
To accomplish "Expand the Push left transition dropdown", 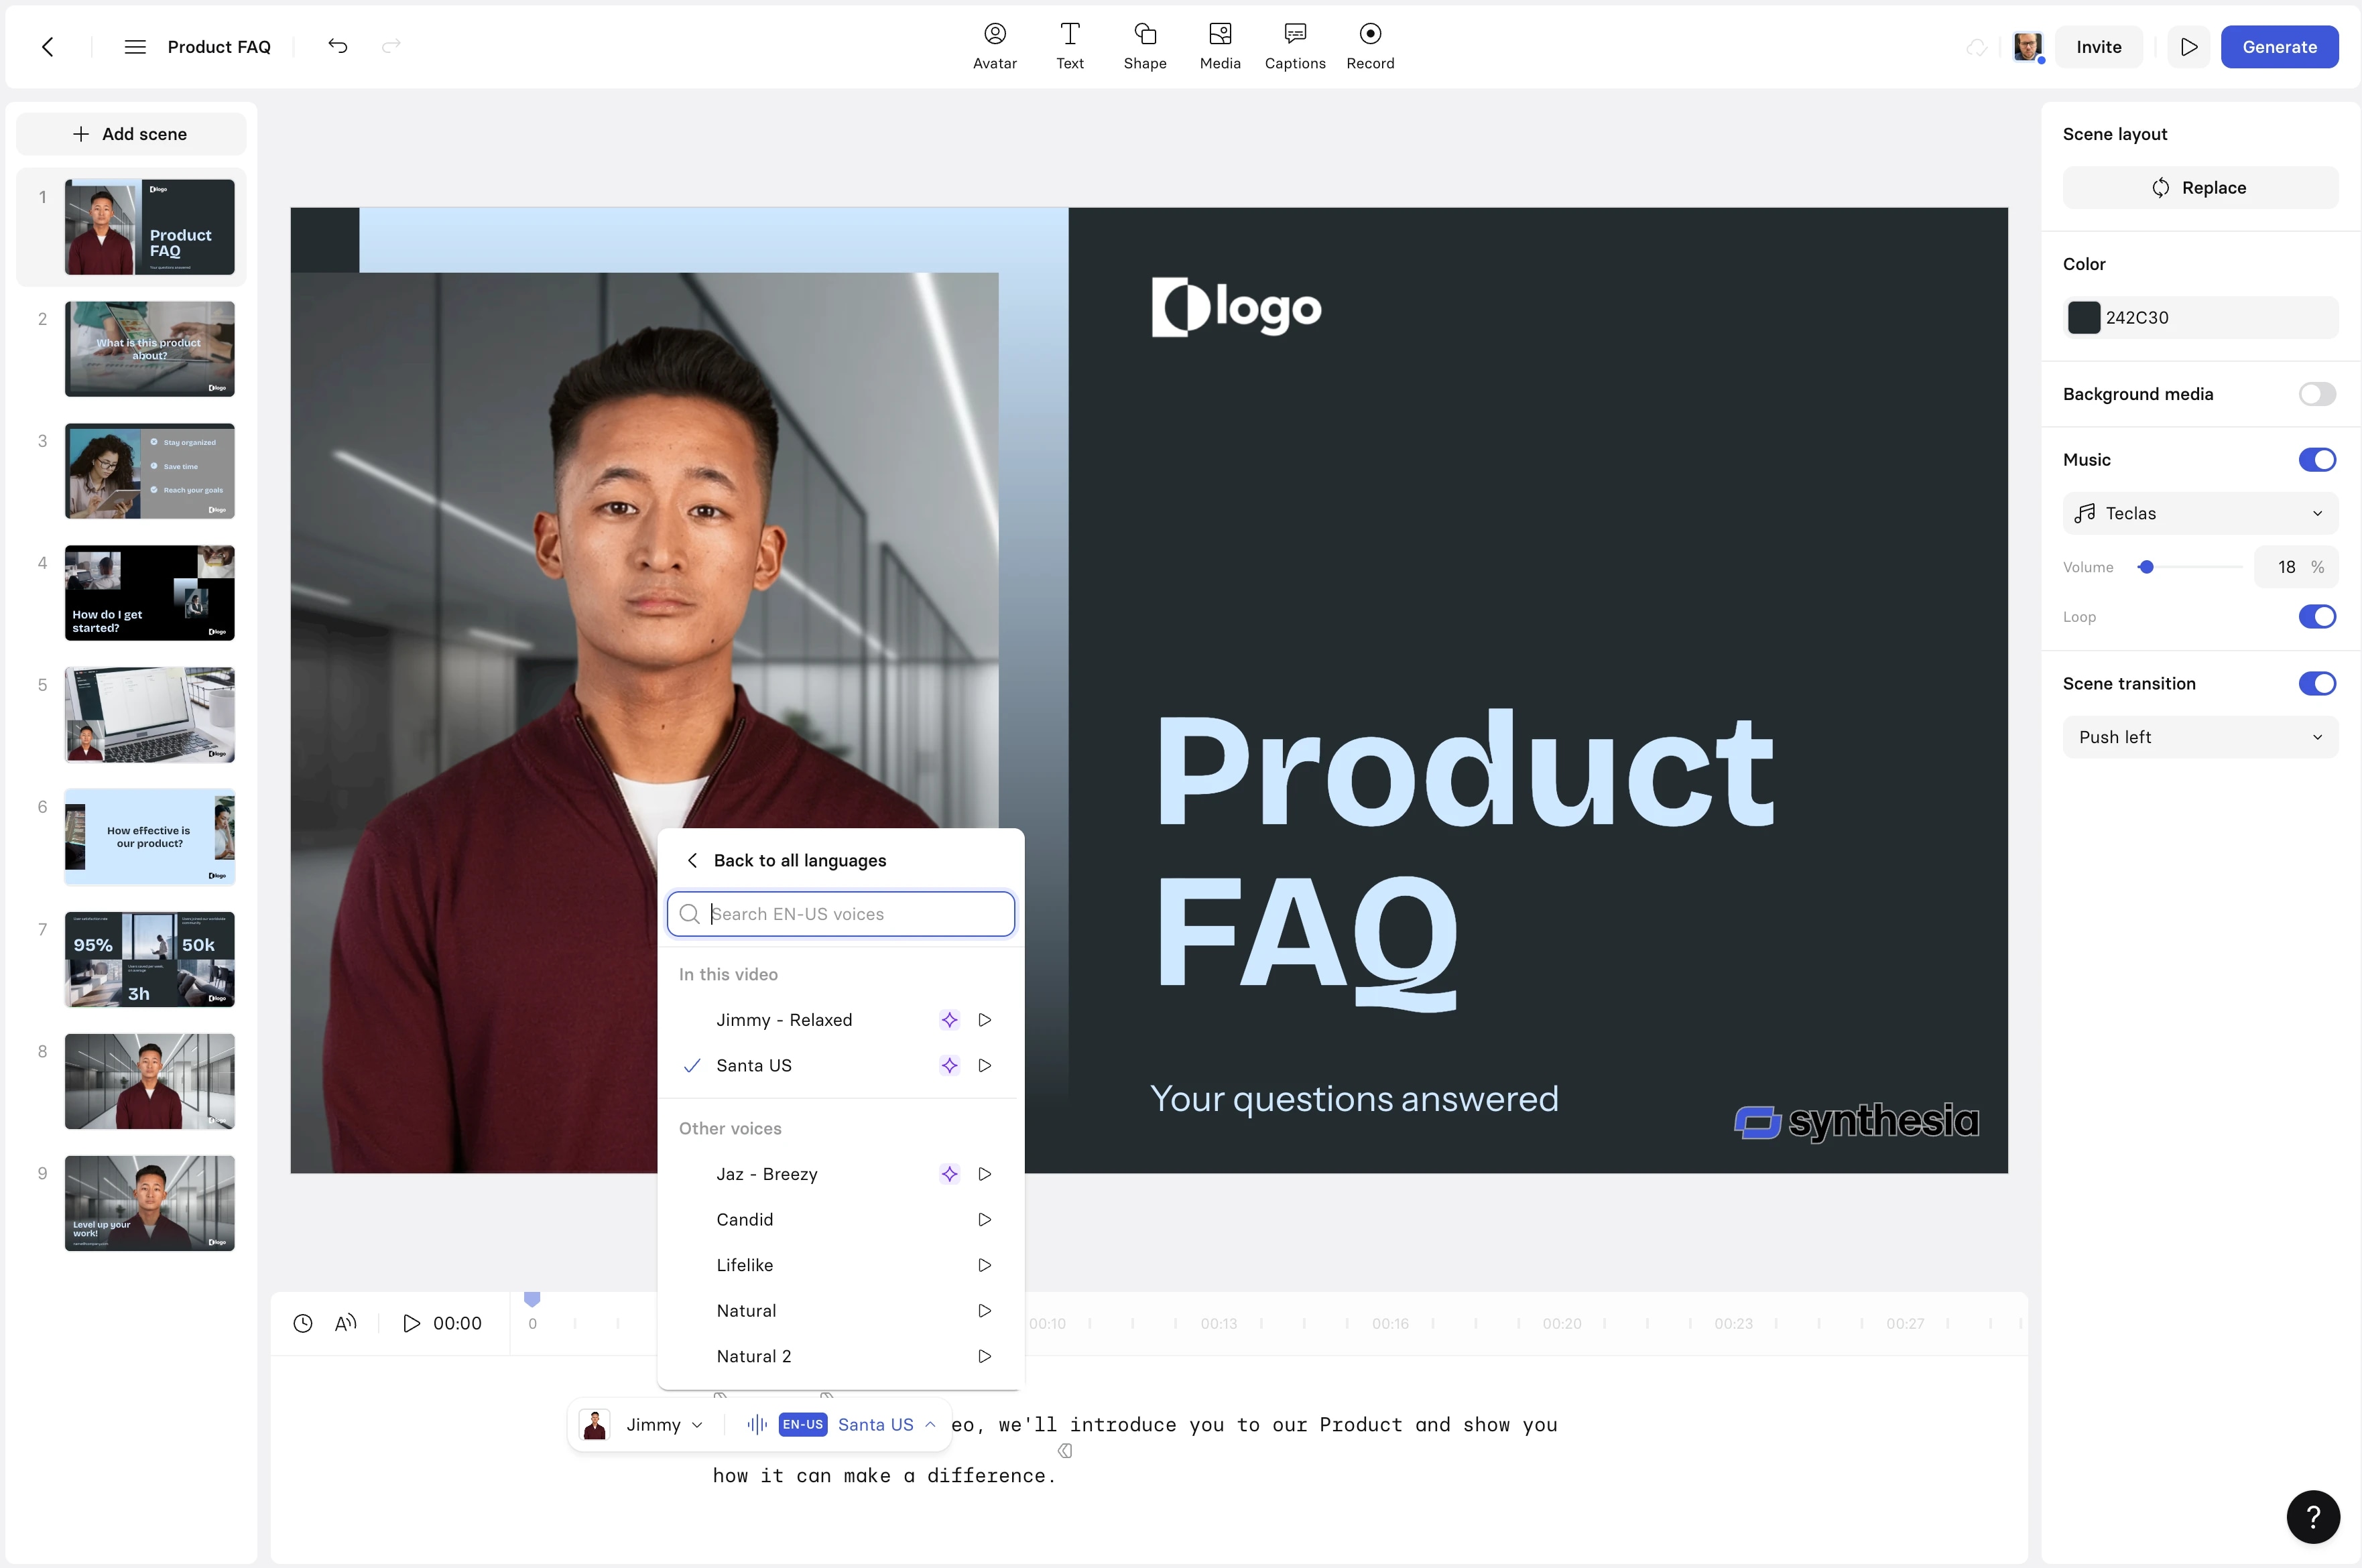I will point(2199,737).
